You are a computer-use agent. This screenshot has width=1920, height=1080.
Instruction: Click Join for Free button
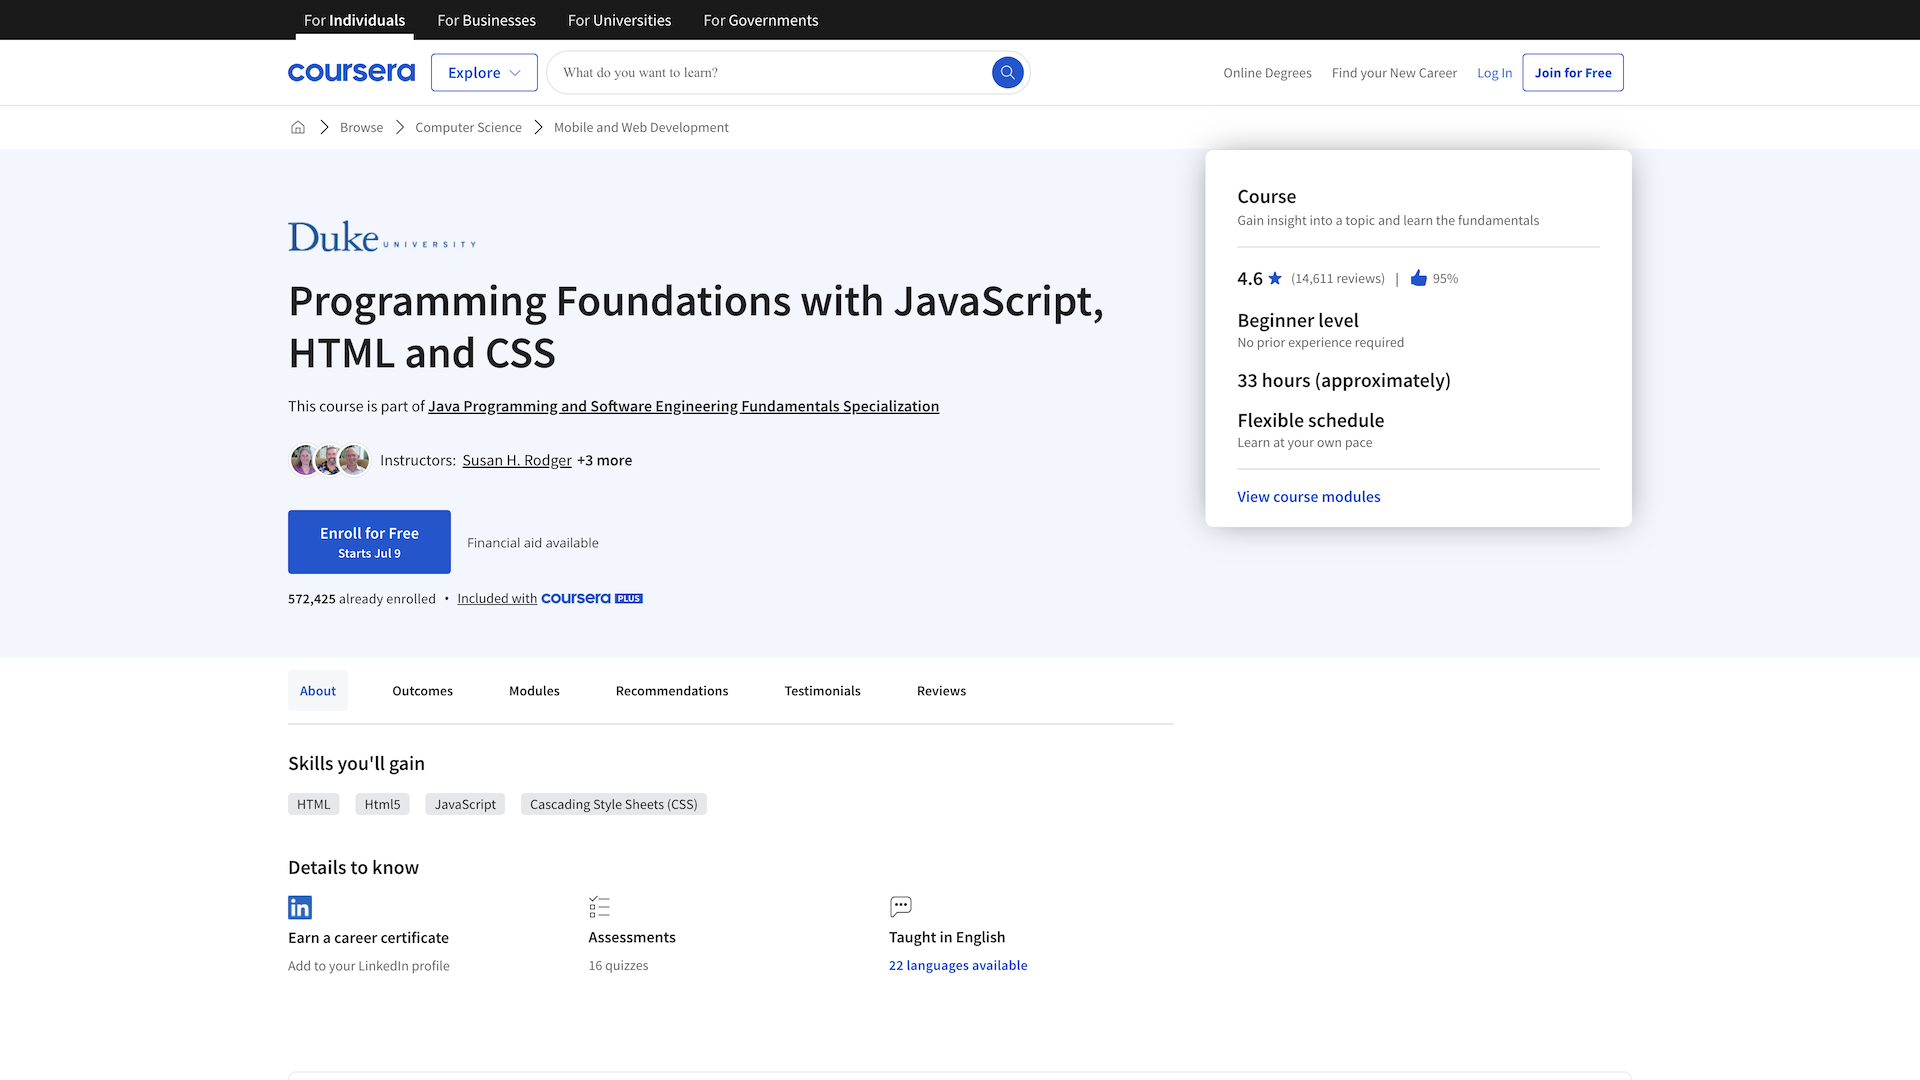pos(1573,72)
